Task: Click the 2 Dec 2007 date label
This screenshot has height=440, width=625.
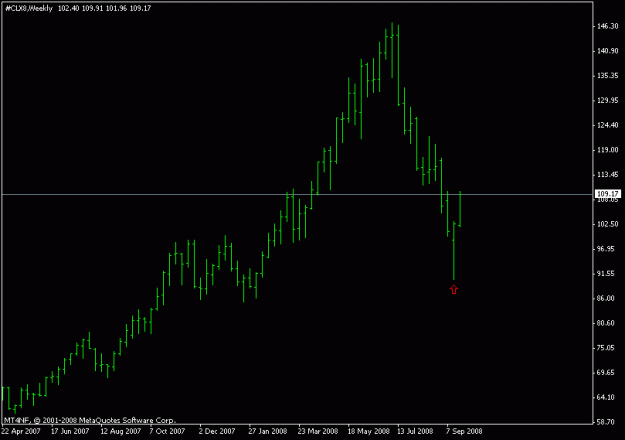Action: [x=217, y=431]
